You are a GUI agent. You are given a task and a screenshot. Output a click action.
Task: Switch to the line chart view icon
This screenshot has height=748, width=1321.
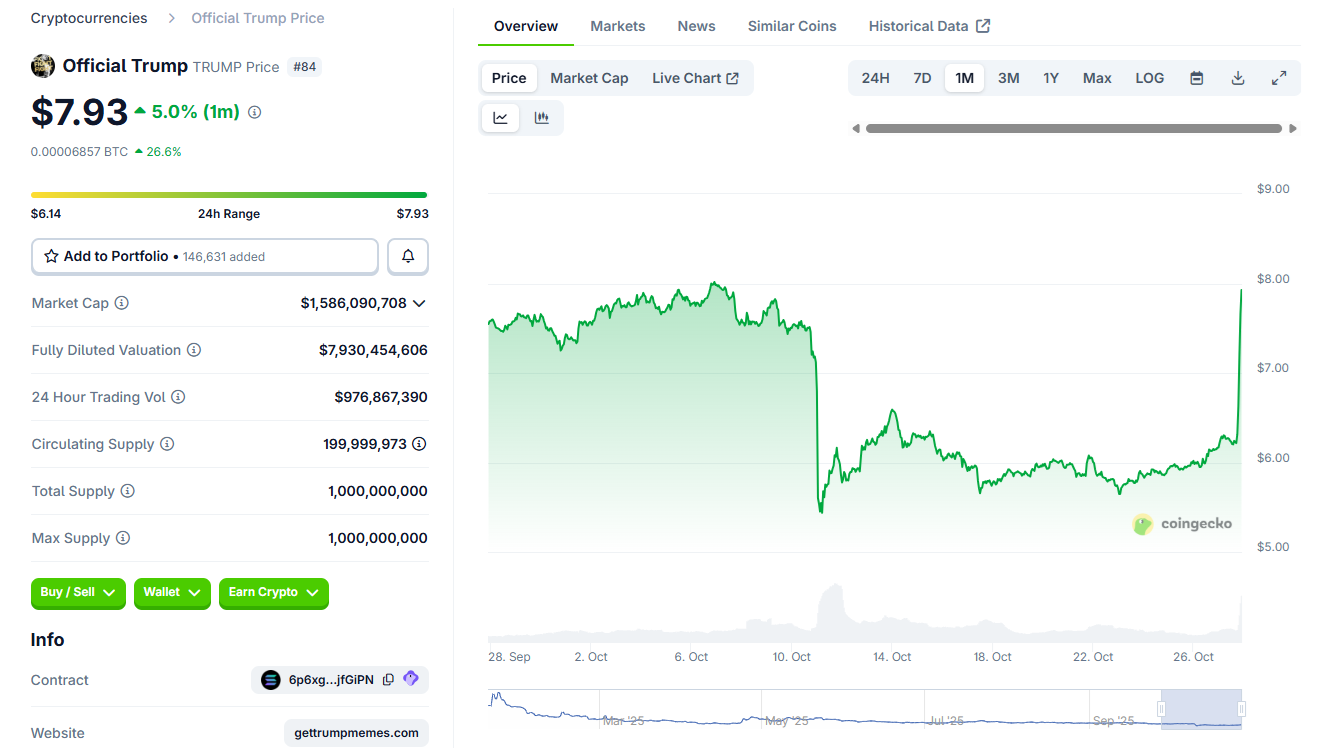[x=500, y=118]
